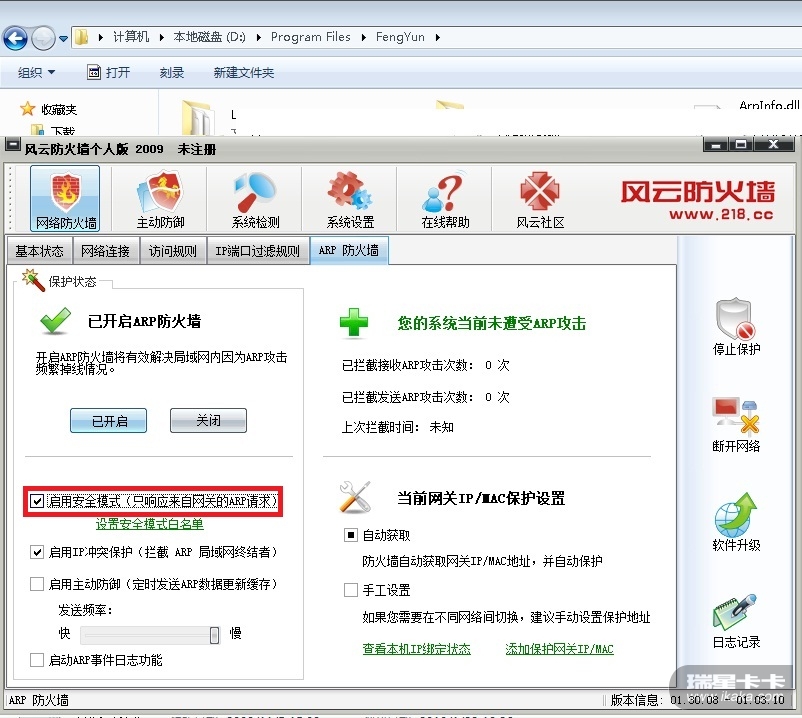802x718 pixels.
Task: Click the 已开启 enabled button
Action: pyautogui.click(x=108, y=420)
